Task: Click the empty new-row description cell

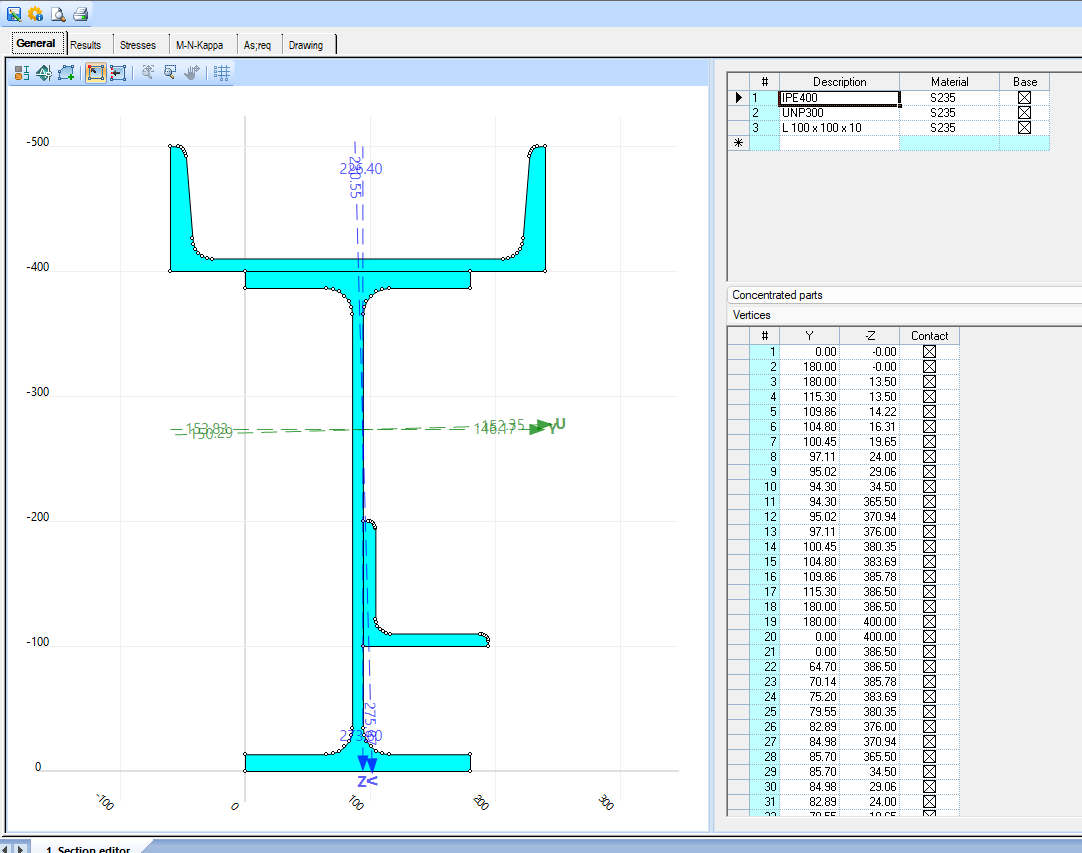Action: pos(839,143)
